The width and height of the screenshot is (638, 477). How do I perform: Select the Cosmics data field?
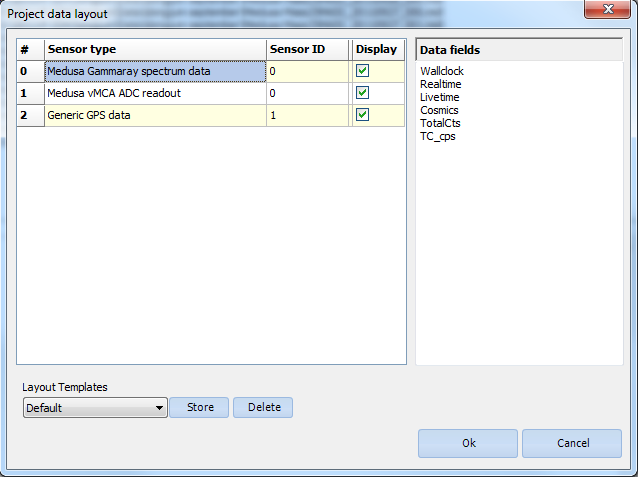pyautogui.click(x=439, y=110)
